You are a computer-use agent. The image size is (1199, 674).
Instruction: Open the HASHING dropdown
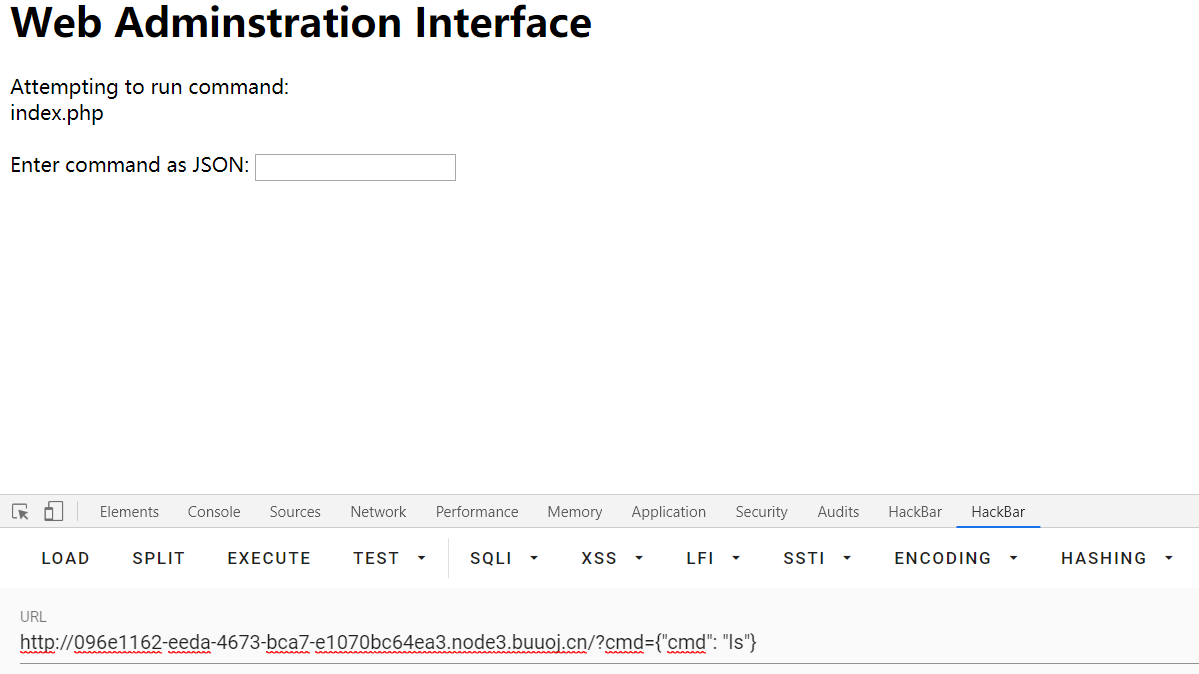tap(1117, 558)
